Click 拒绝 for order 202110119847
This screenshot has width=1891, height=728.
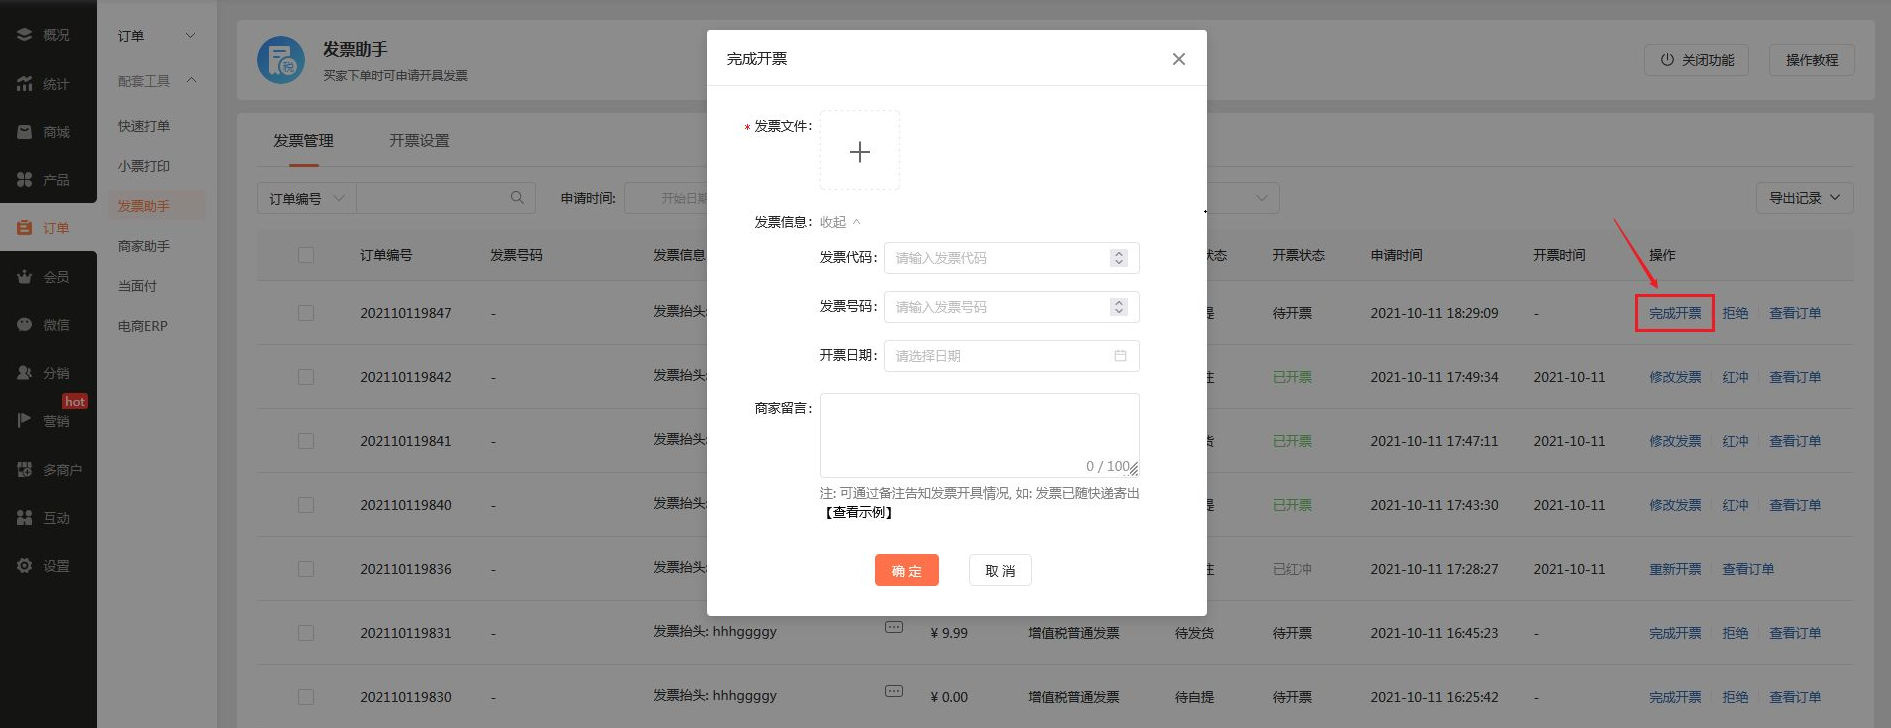pyautogui.click(x=1735, y=313)
